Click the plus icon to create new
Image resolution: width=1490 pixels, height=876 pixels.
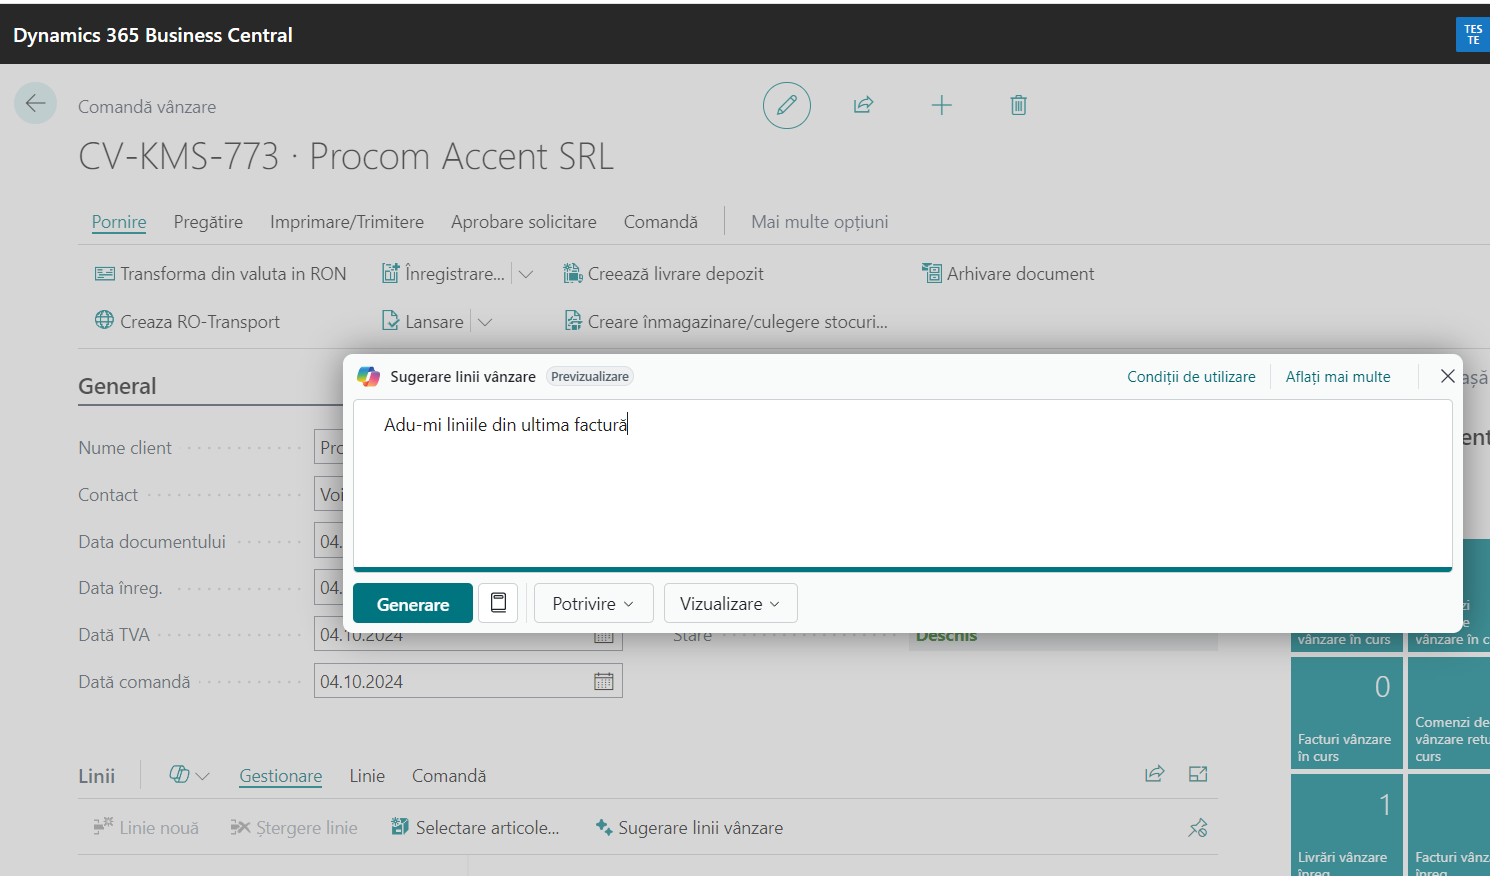pyautogui.click(x=941, y=105)
